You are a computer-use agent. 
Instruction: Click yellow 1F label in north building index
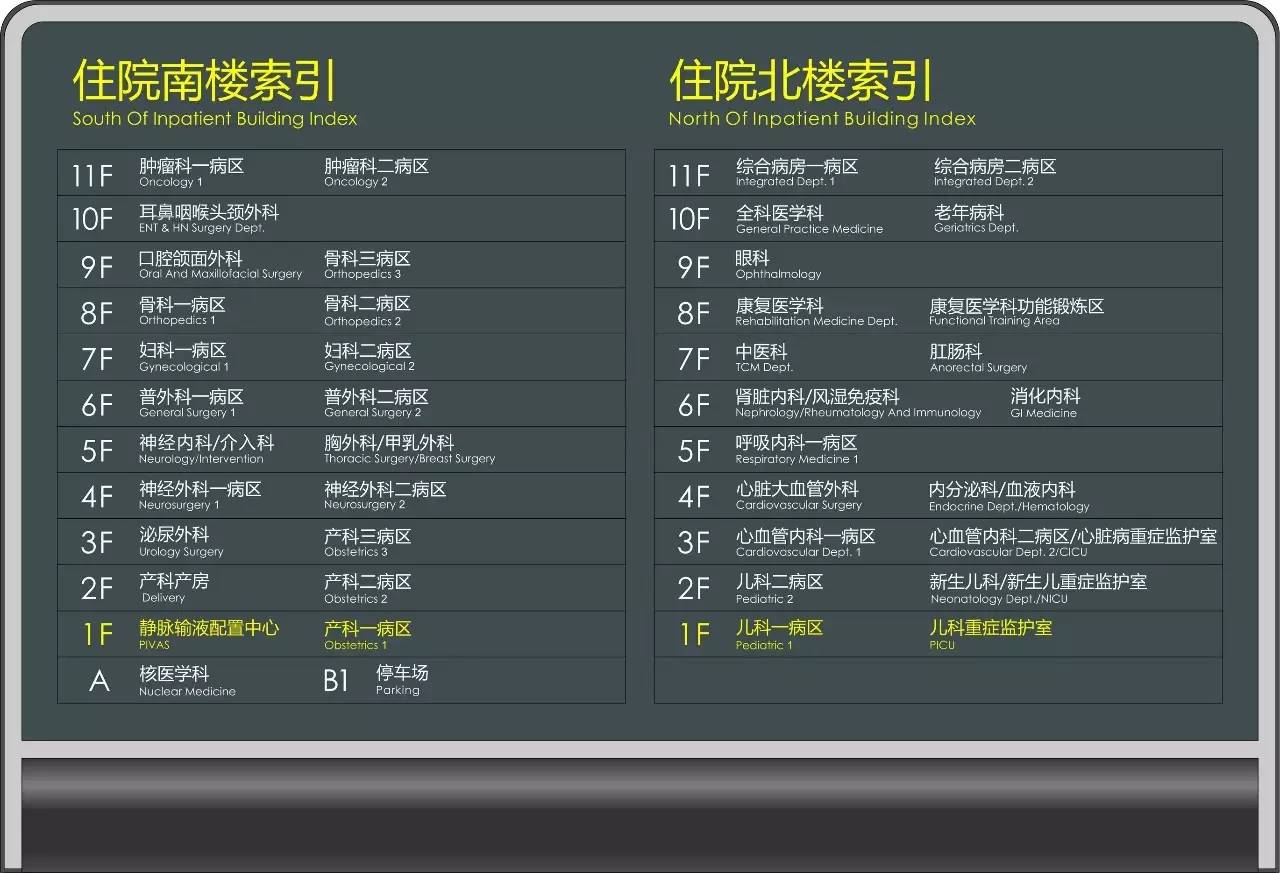(694, 635)
